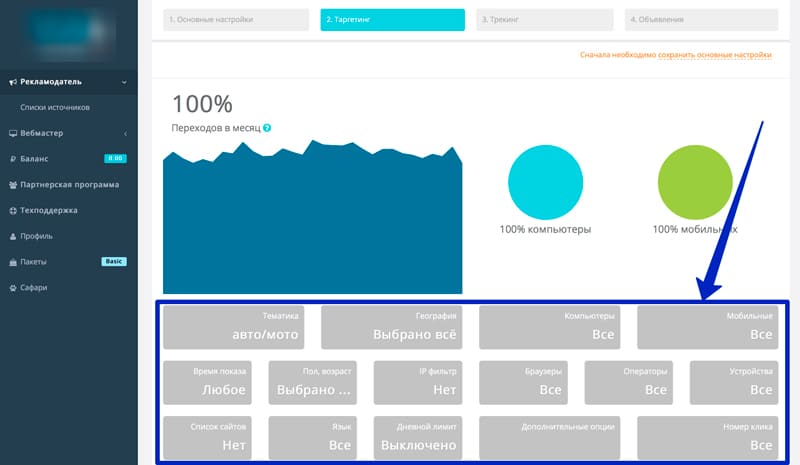Collapse the Рекламодатель menu chevron
This screenshot has height=465, width=800.
click(124, 82)
